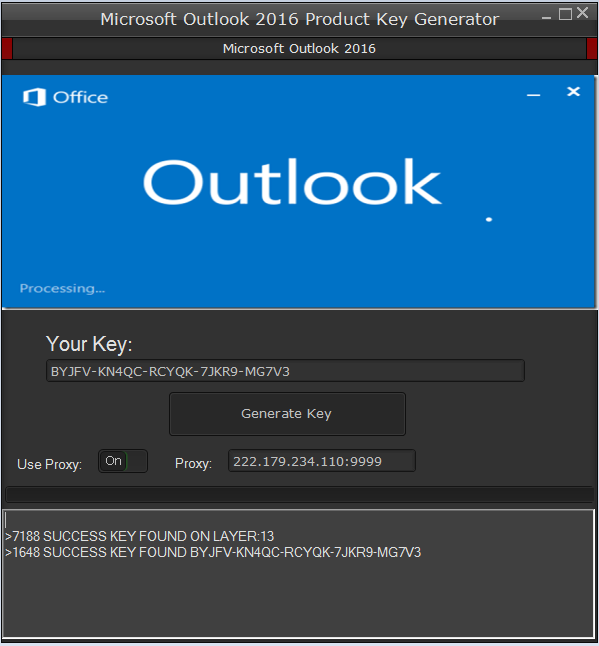
Task: Close the Product Key Generator window
Action: tap(583, 13)
